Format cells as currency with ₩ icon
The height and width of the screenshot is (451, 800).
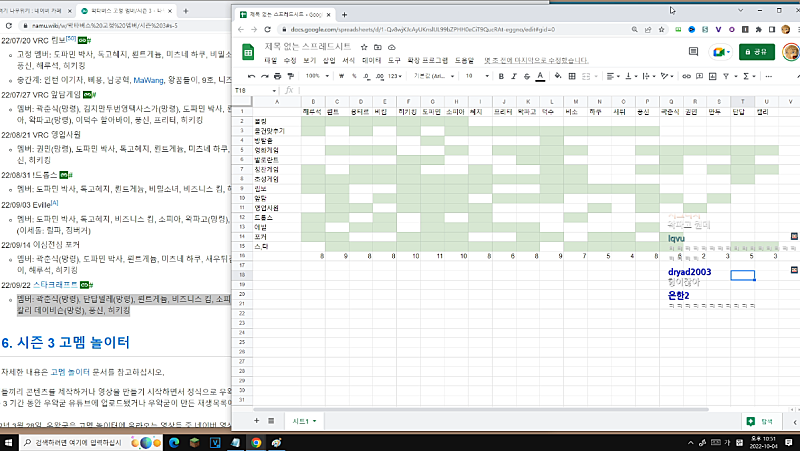341,76
